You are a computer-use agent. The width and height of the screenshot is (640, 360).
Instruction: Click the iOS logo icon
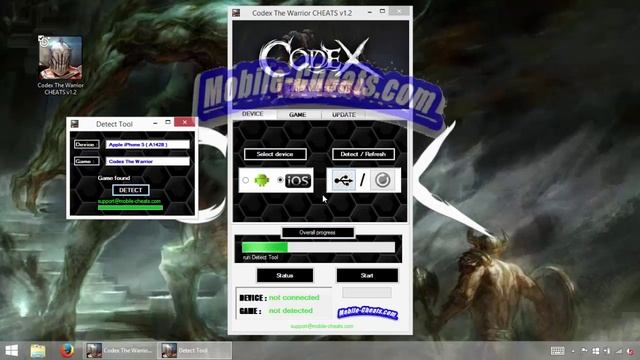(298, 180)
